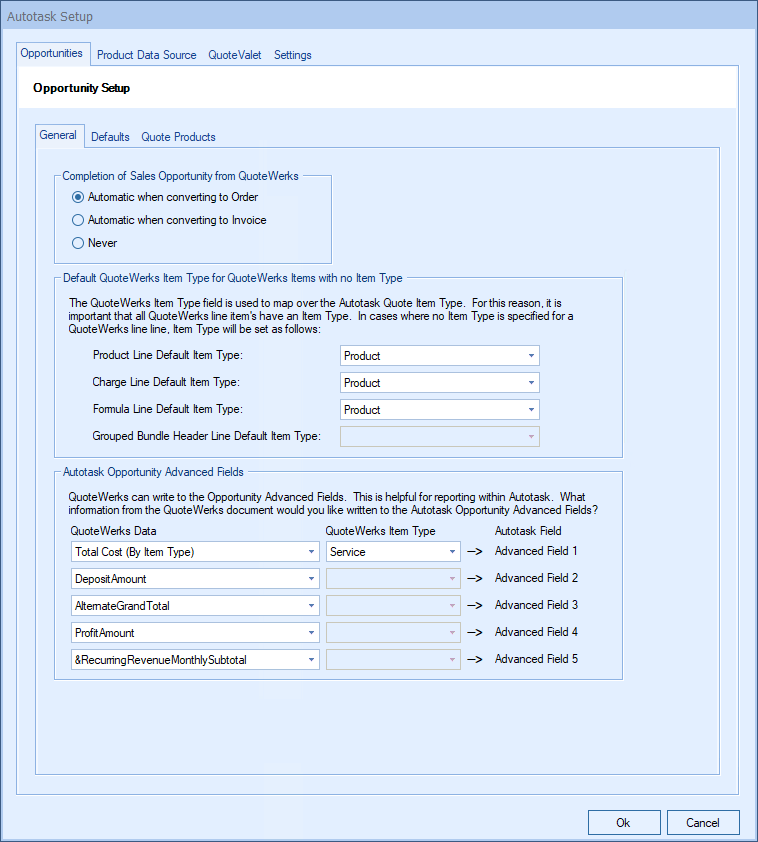This screenshot has height=842, width=758.
Task: Go to the Settings tab
Action: 293,55
